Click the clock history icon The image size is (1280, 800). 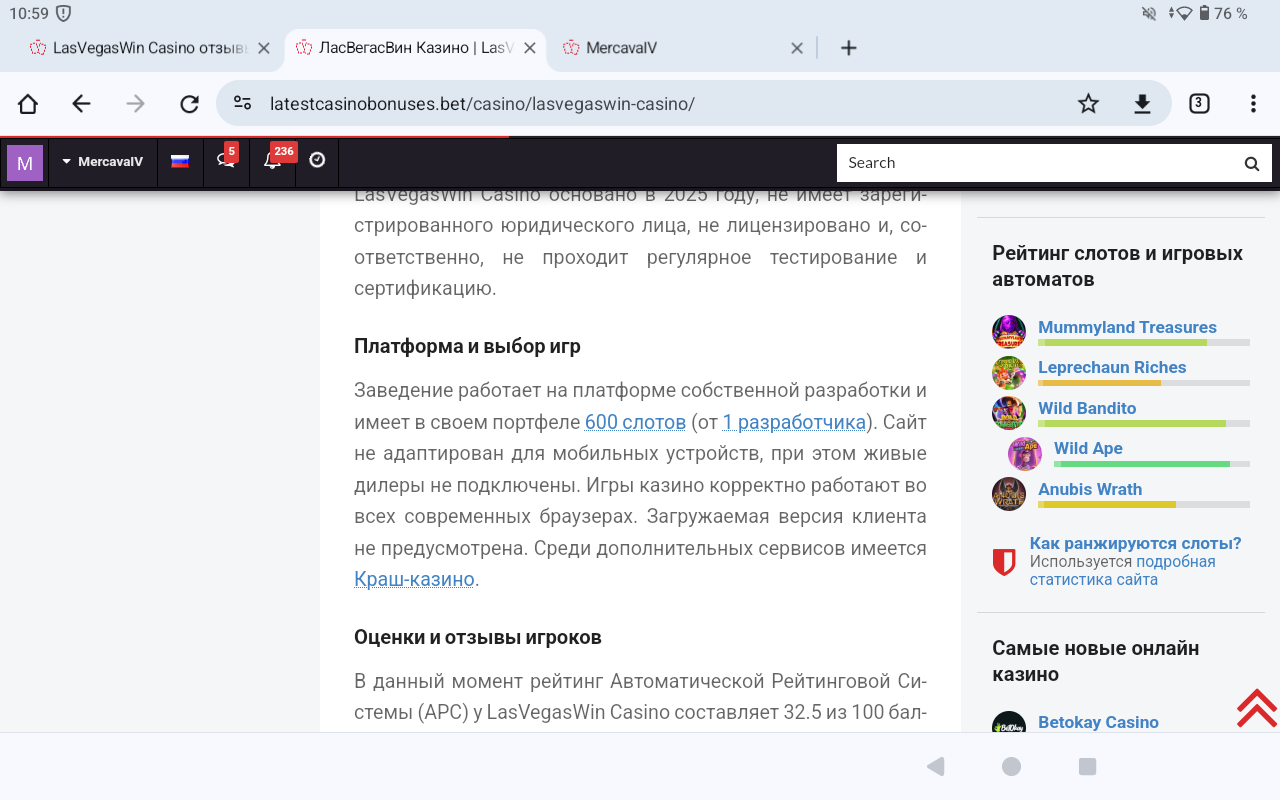(317, 160)
